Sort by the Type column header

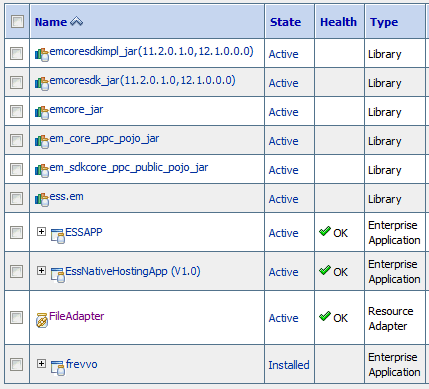384,22
